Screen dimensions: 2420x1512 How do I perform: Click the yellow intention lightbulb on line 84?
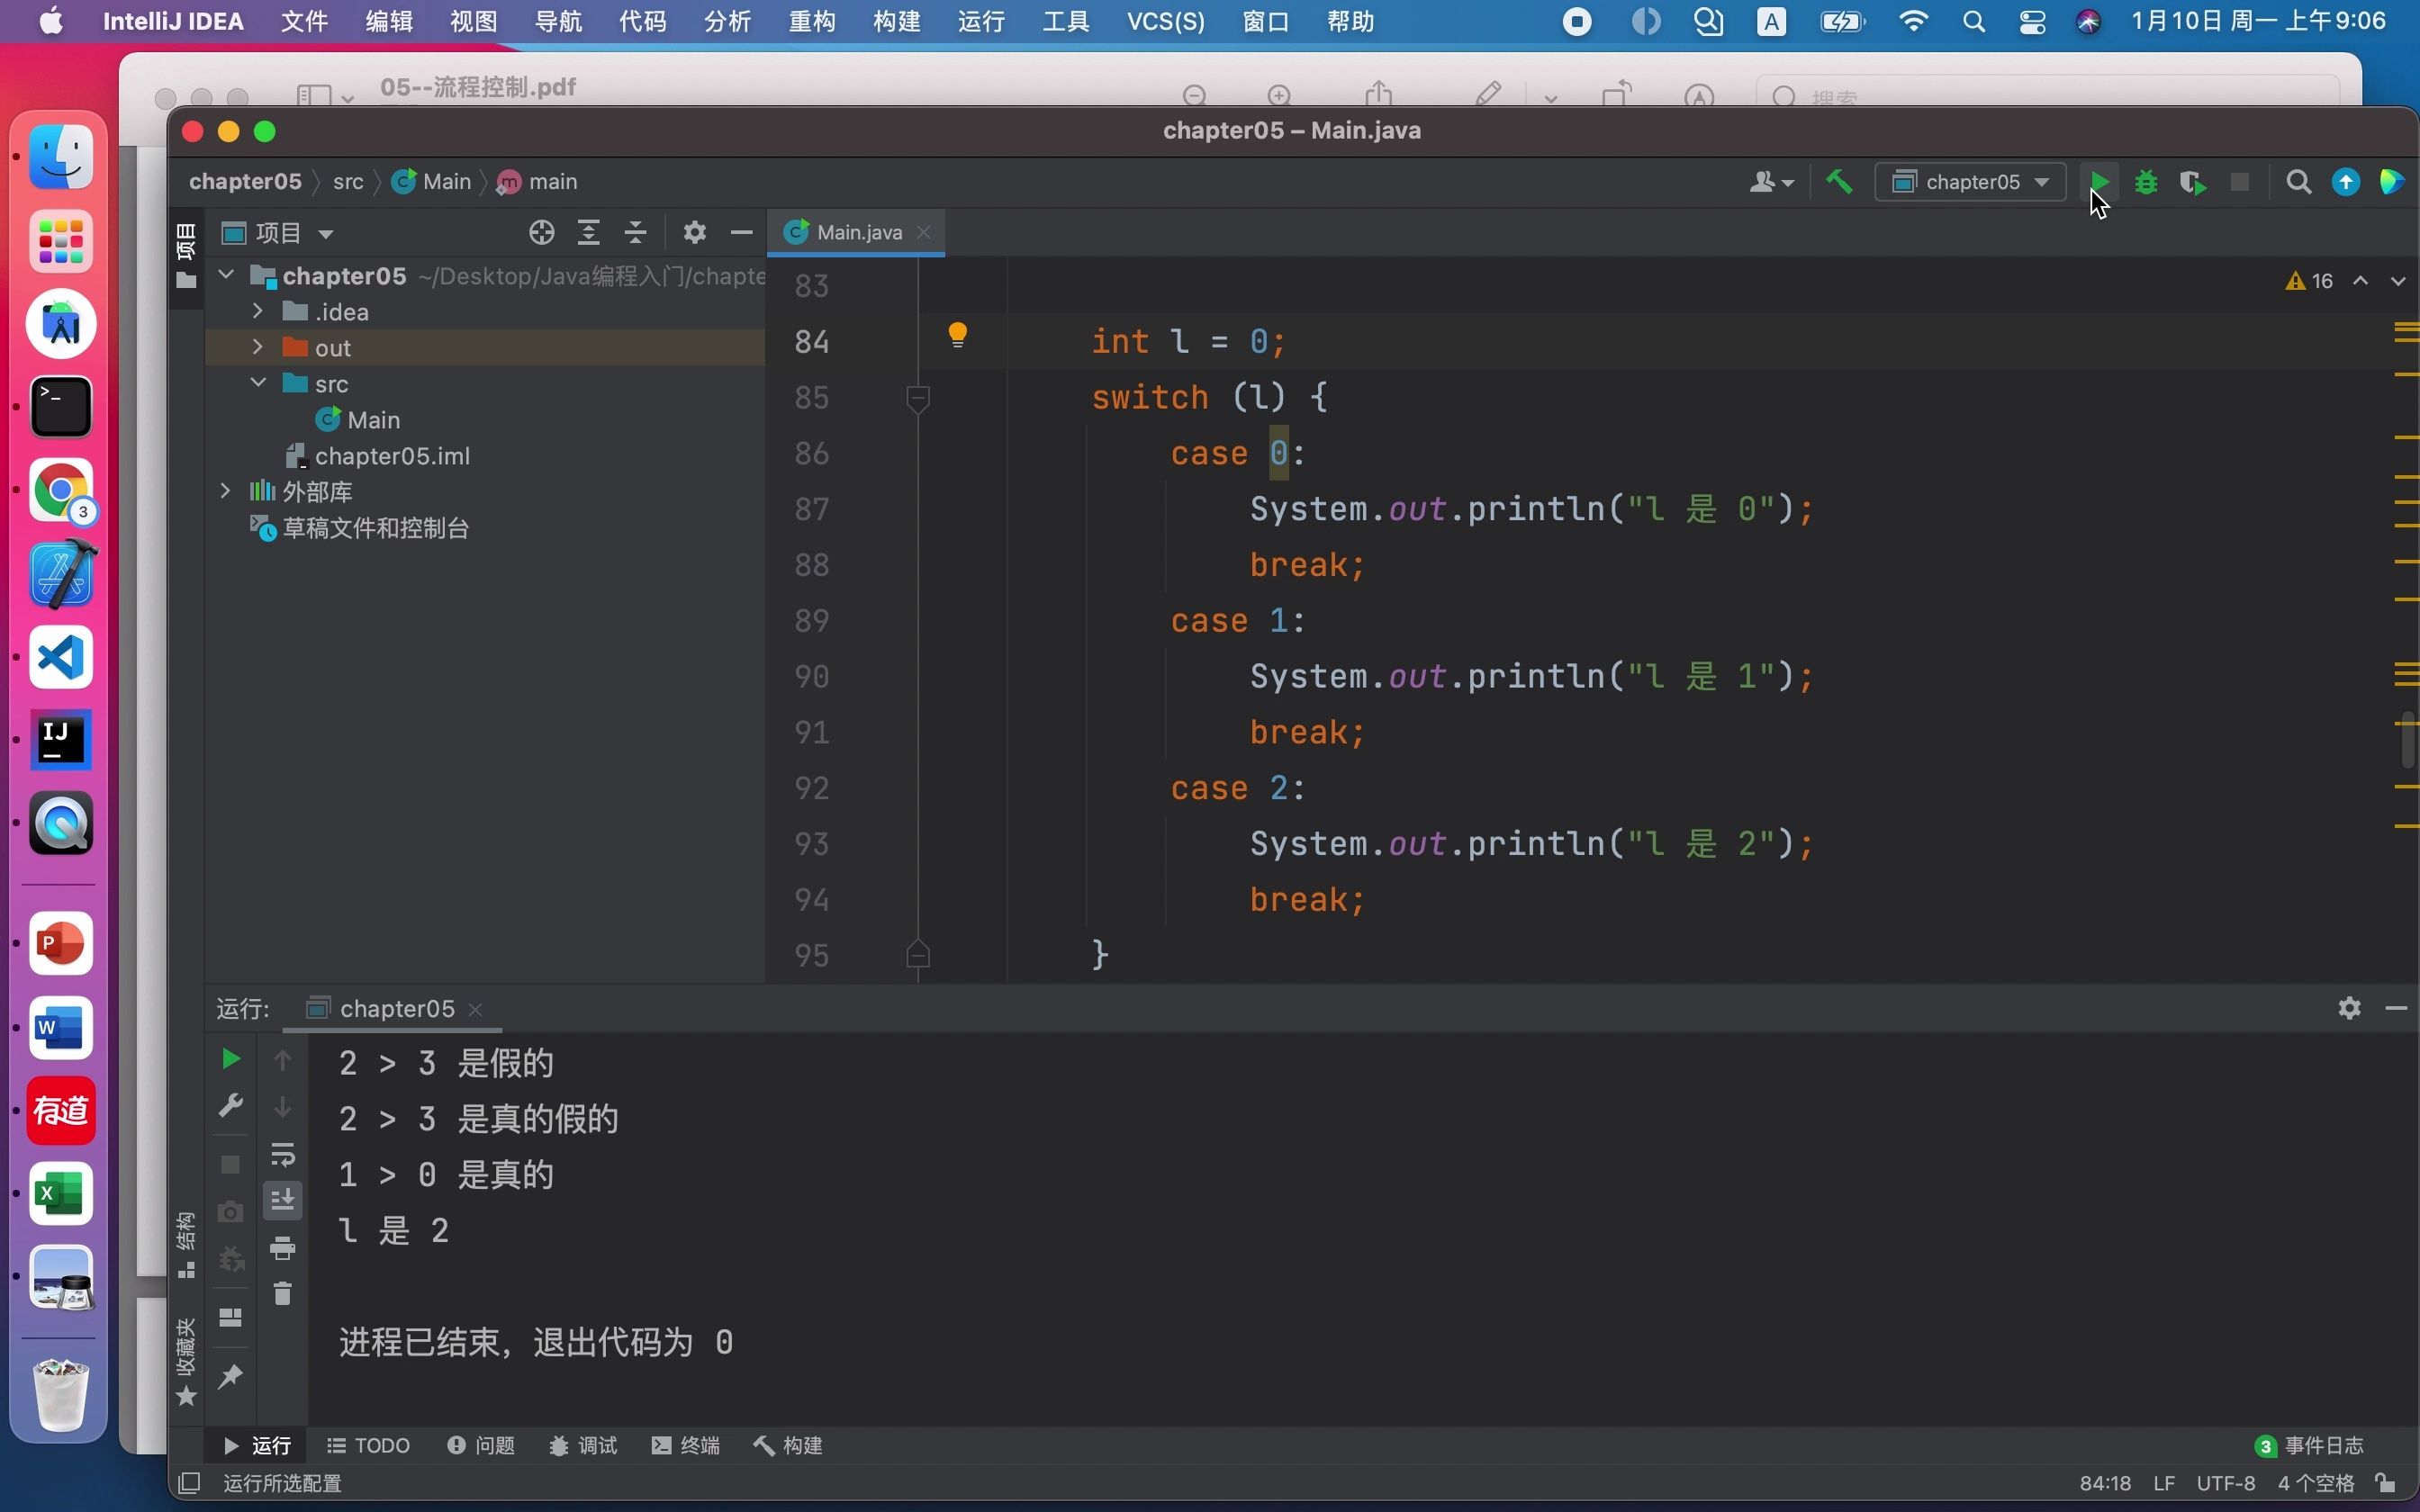957,335
